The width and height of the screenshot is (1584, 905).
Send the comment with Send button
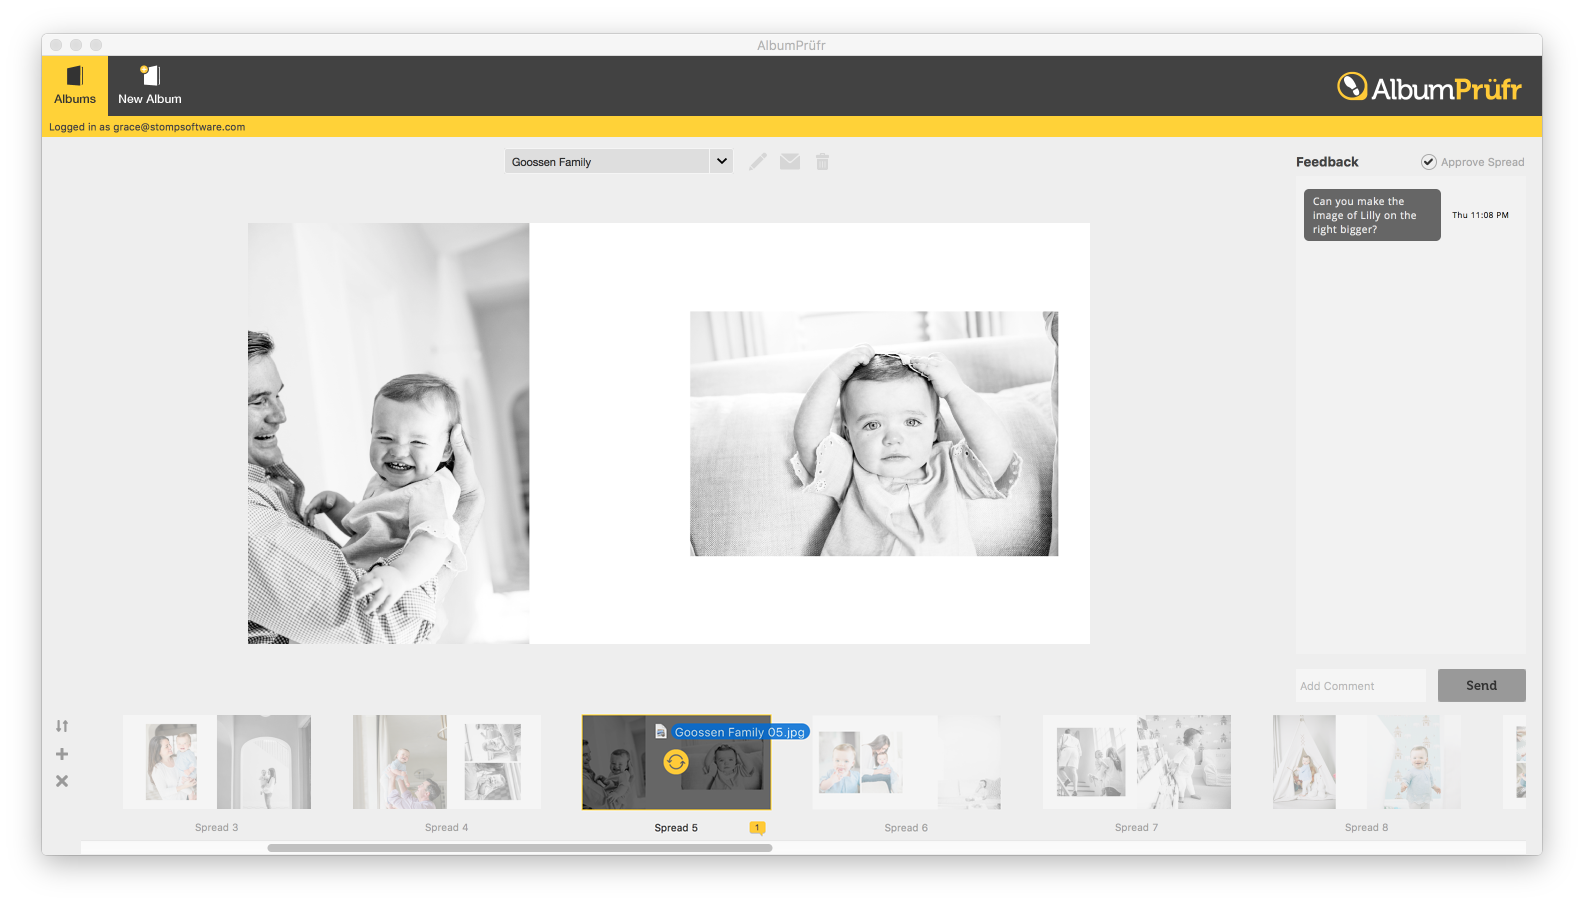click(1482, 686)
